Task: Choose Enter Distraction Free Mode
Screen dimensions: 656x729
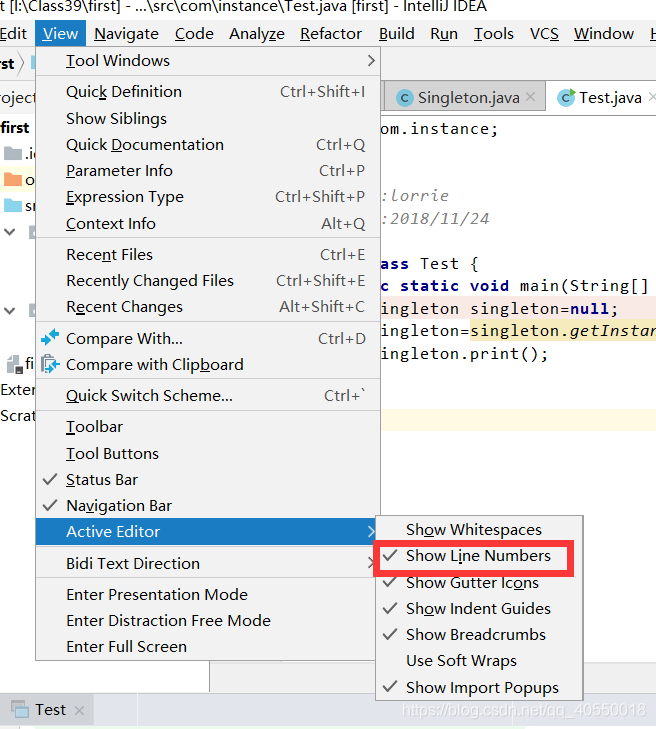Action: click(x=206, y=621)
